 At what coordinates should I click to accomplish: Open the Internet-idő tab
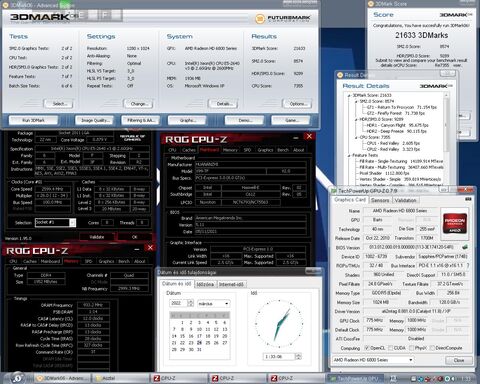(231, 284)
